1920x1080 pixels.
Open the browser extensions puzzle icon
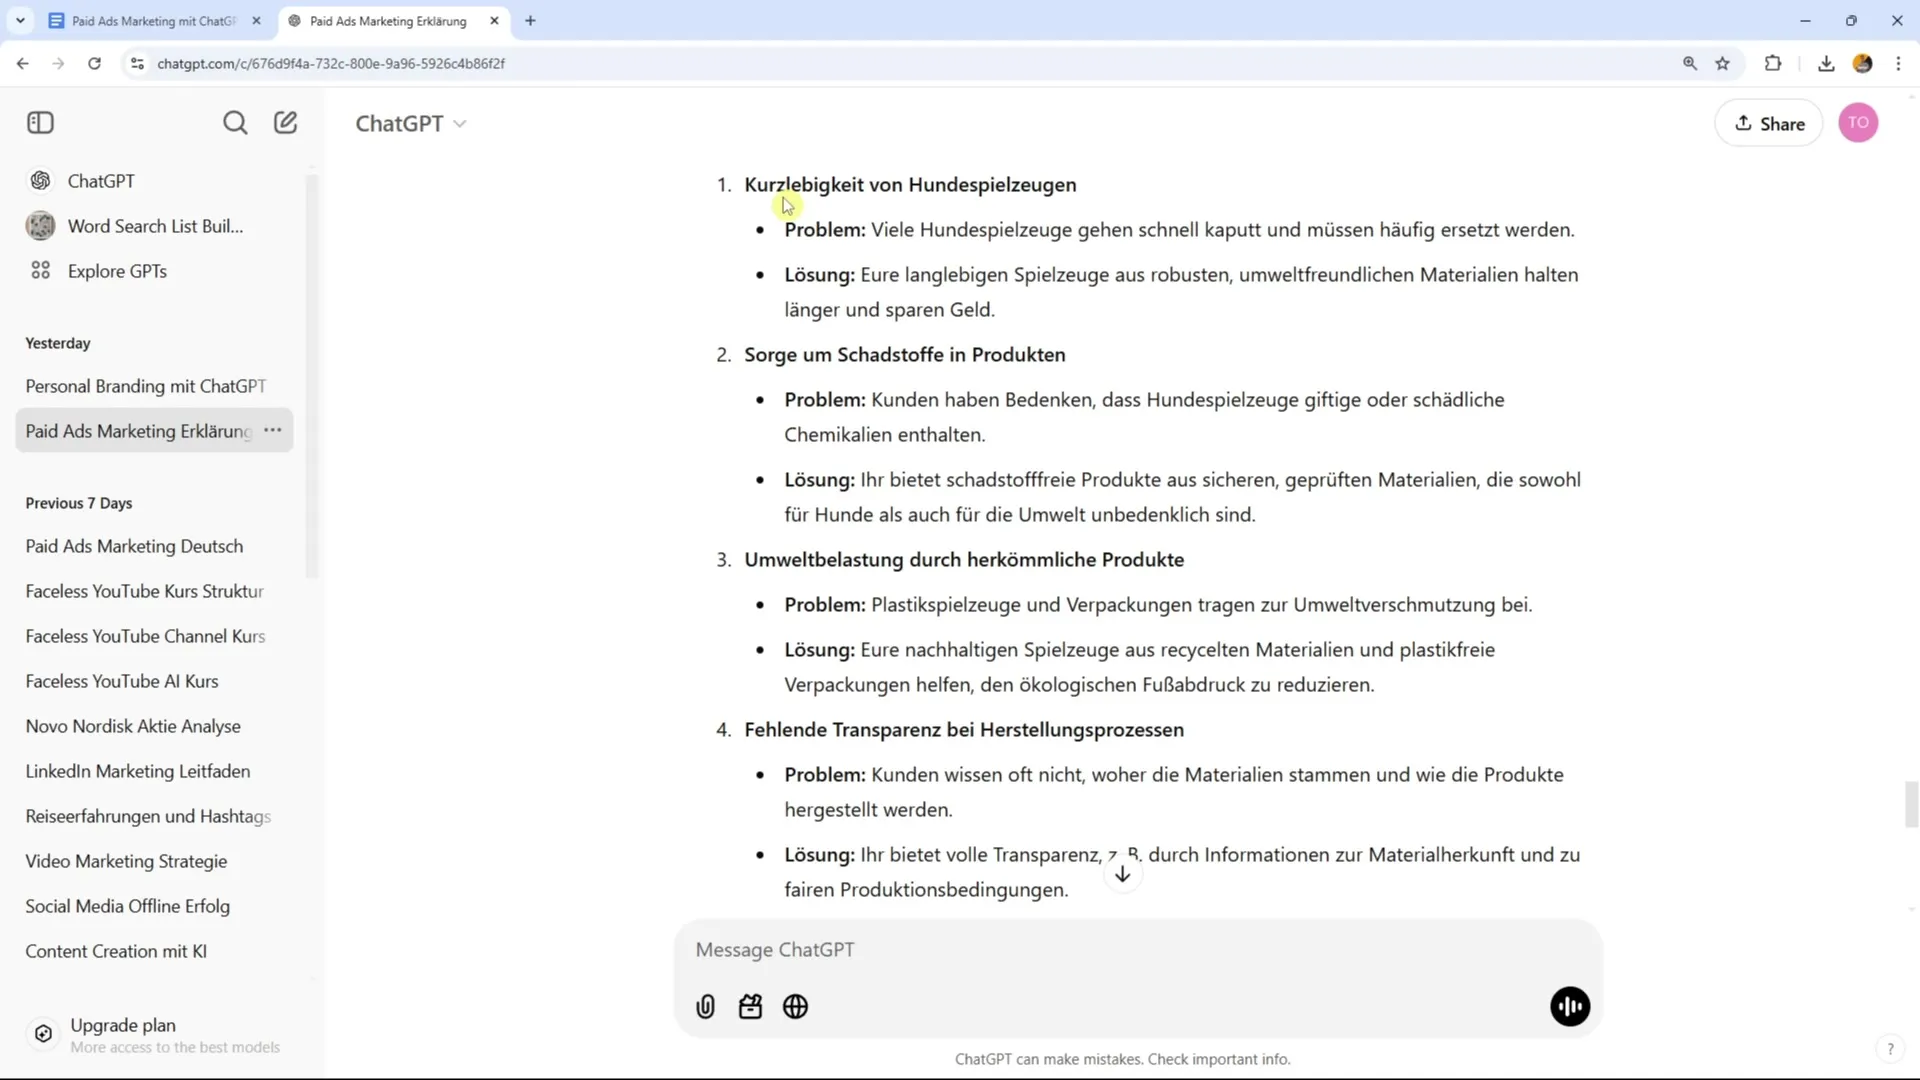1773,63
